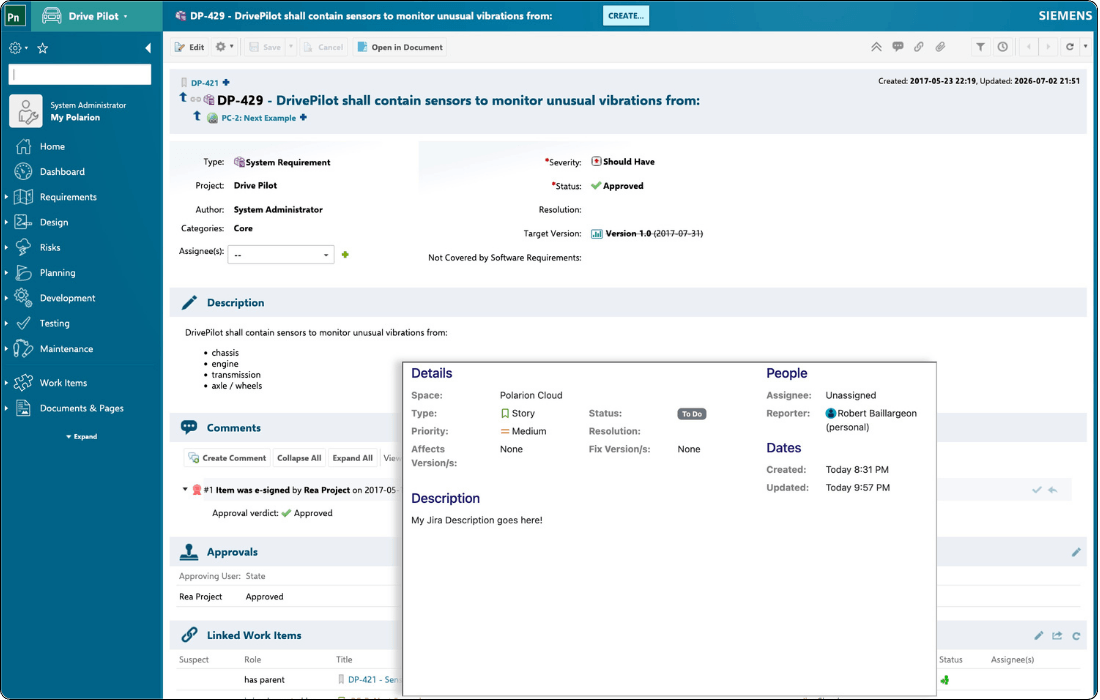Click Expand All comments button
1100x700 pixels.
point(352,458)
